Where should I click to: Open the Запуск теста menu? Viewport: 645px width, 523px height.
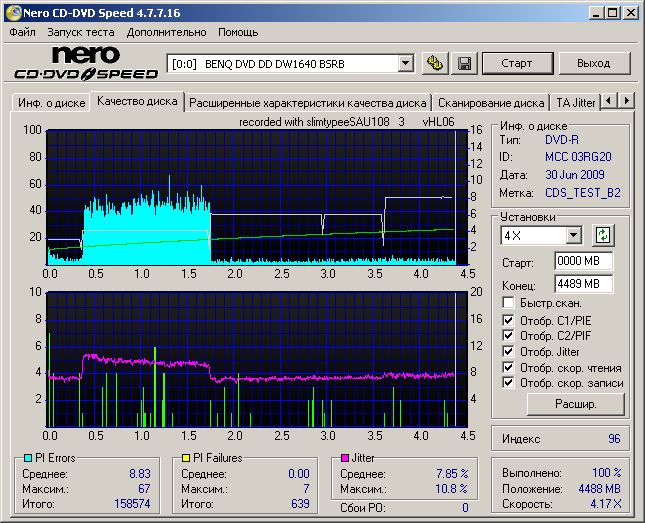tap(81, 32)
